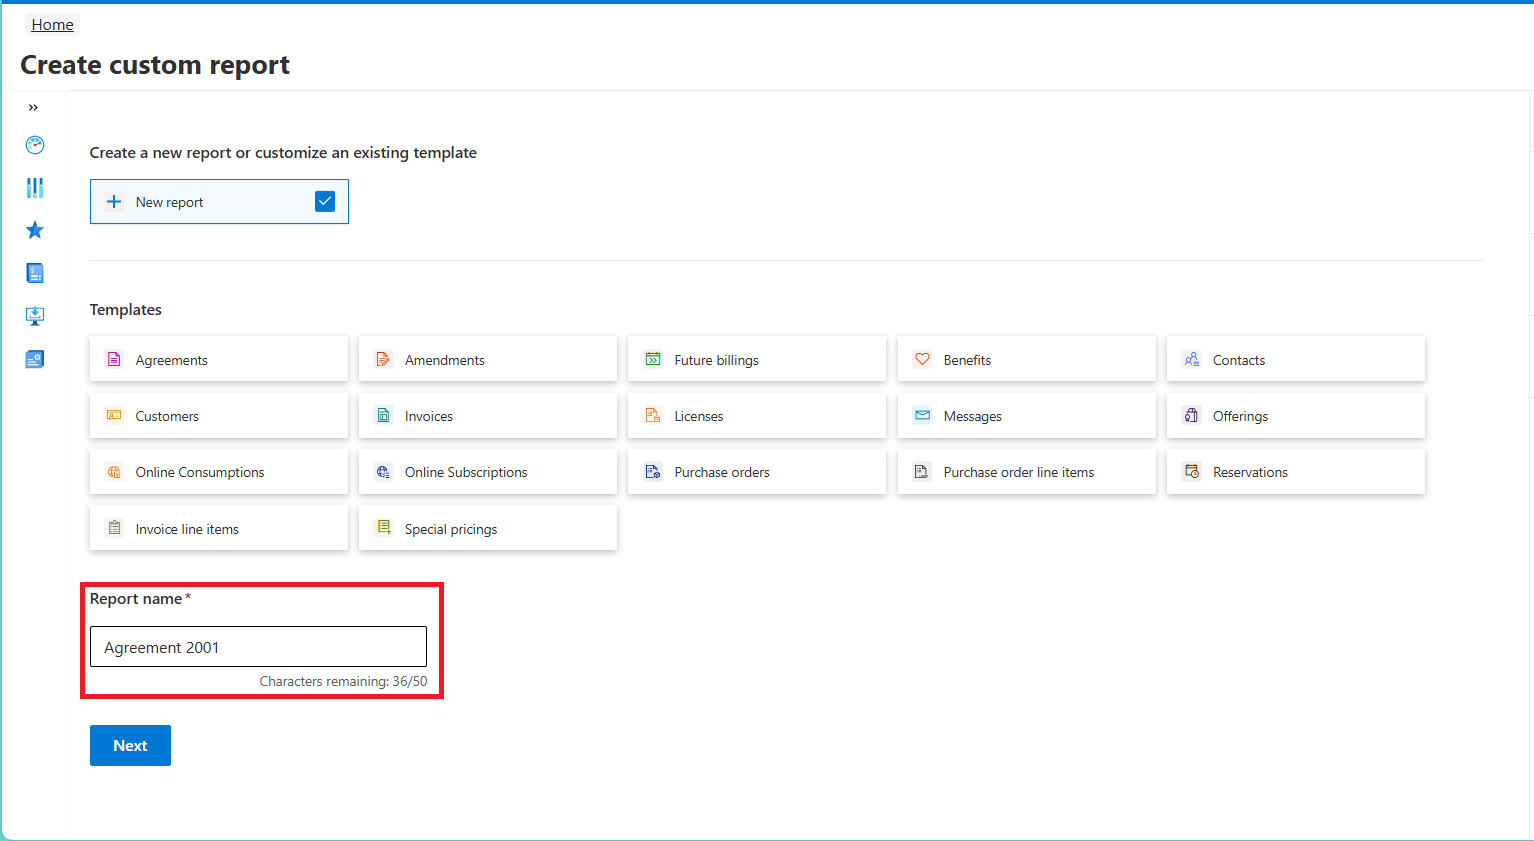Screen dimensions: 1534x841
Task: Click the 'Templates' section heading
Action: point(126,310)
